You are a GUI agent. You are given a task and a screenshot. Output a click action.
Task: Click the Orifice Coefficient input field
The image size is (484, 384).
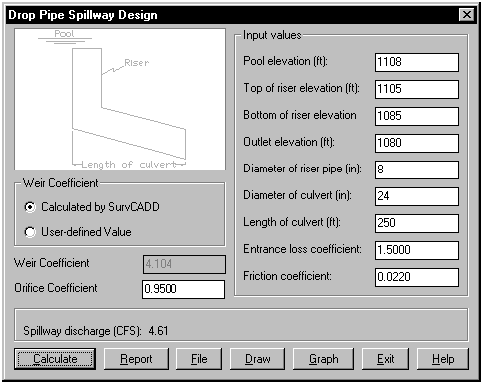pos(184,289)
